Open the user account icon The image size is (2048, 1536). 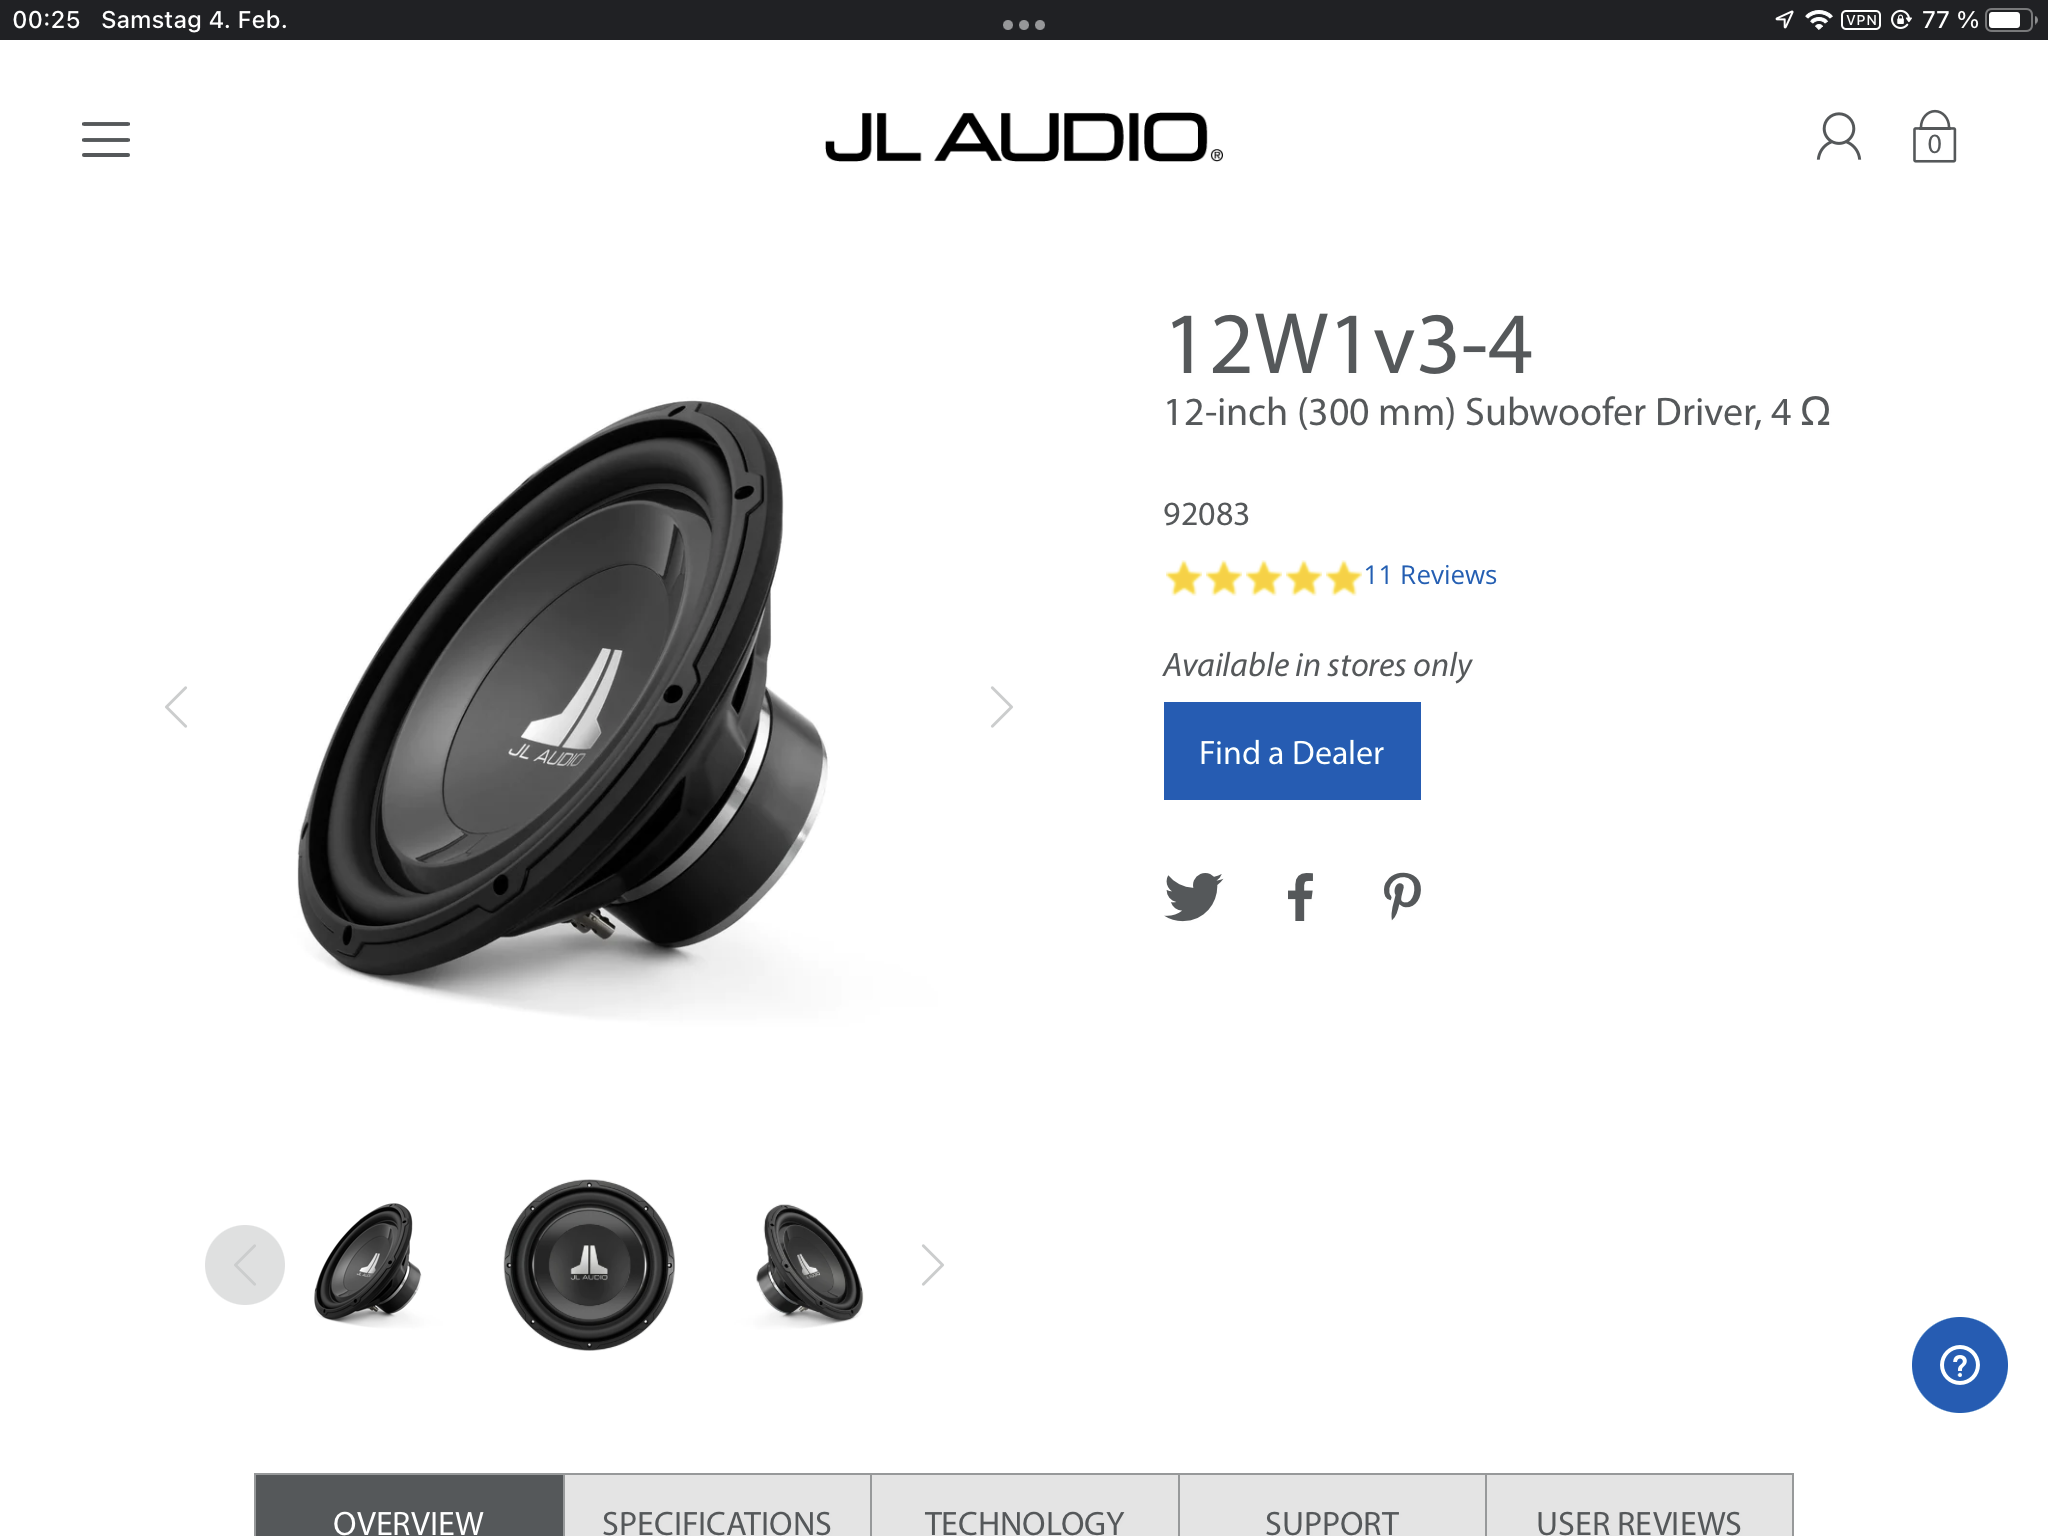1838,137
